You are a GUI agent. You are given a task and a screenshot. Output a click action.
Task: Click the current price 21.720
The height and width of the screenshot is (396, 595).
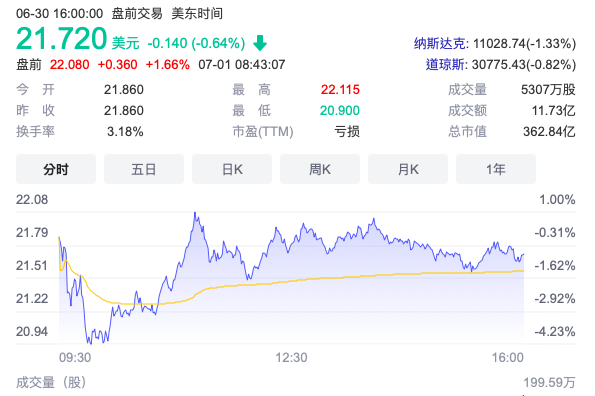click(61, 38)
